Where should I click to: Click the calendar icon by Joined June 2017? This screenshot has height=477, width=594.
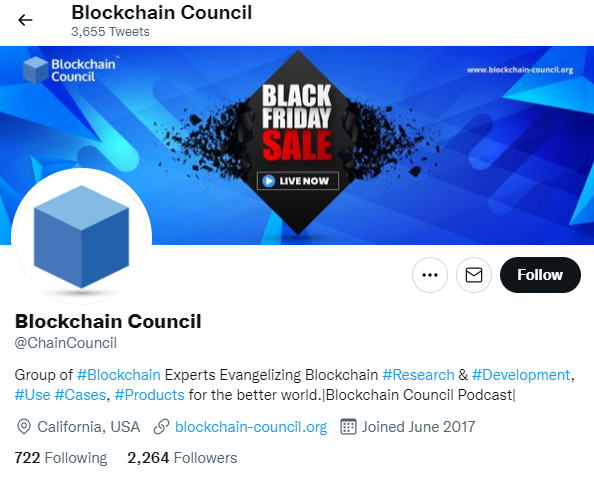[x=348, y=427]
